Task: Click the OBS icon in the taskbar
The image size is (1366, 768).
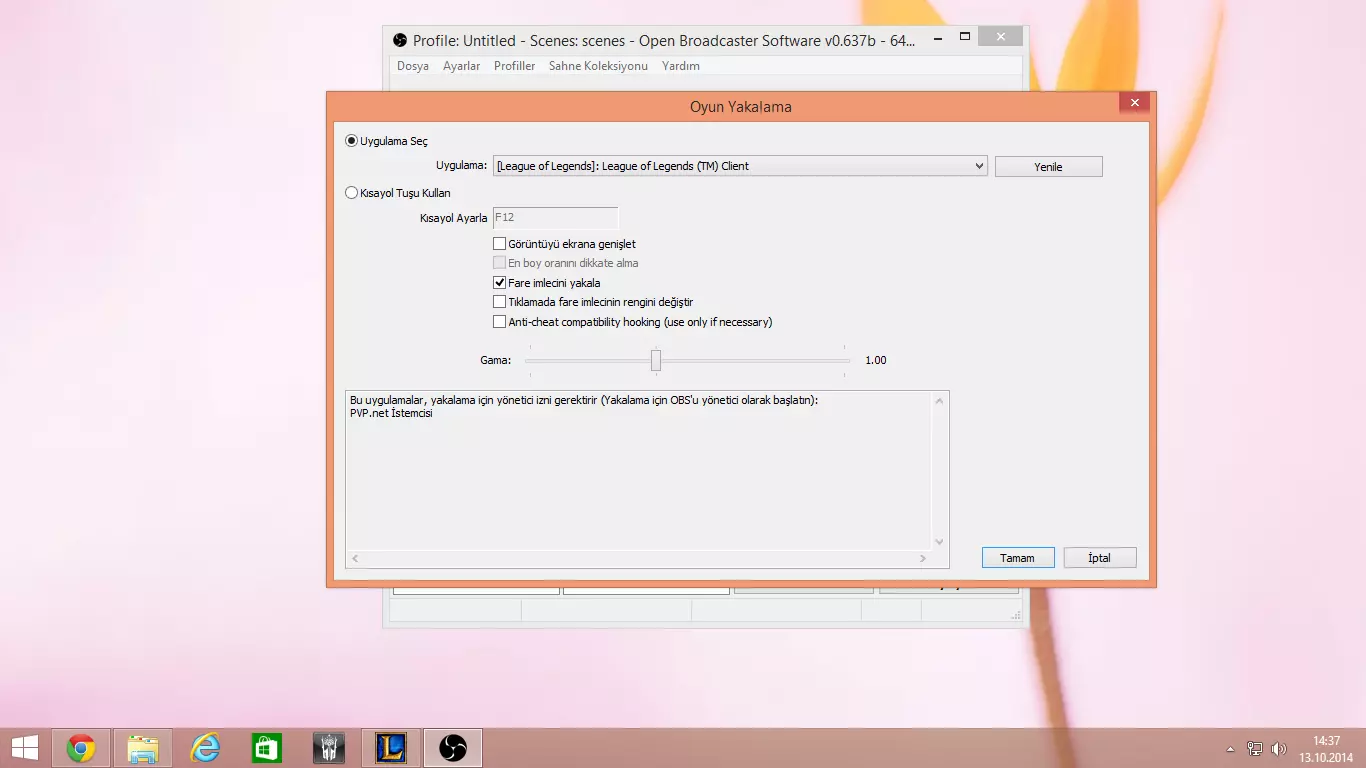Action: click(x=453, y=747)
